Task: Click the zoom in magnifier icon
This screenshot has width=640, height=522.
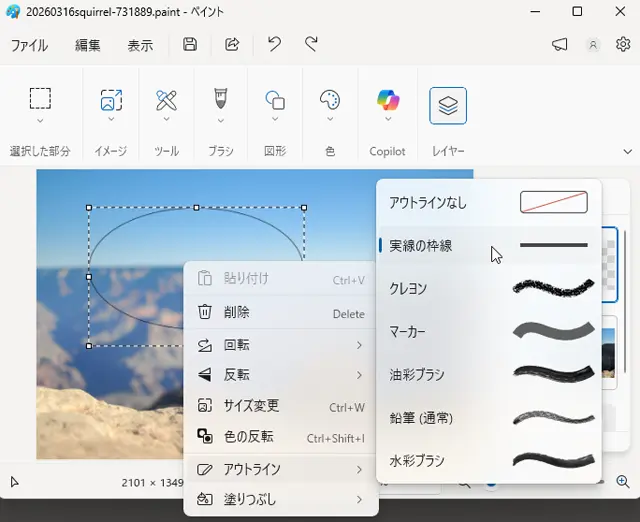Action: pyautogui.click(x=623, y=482)
